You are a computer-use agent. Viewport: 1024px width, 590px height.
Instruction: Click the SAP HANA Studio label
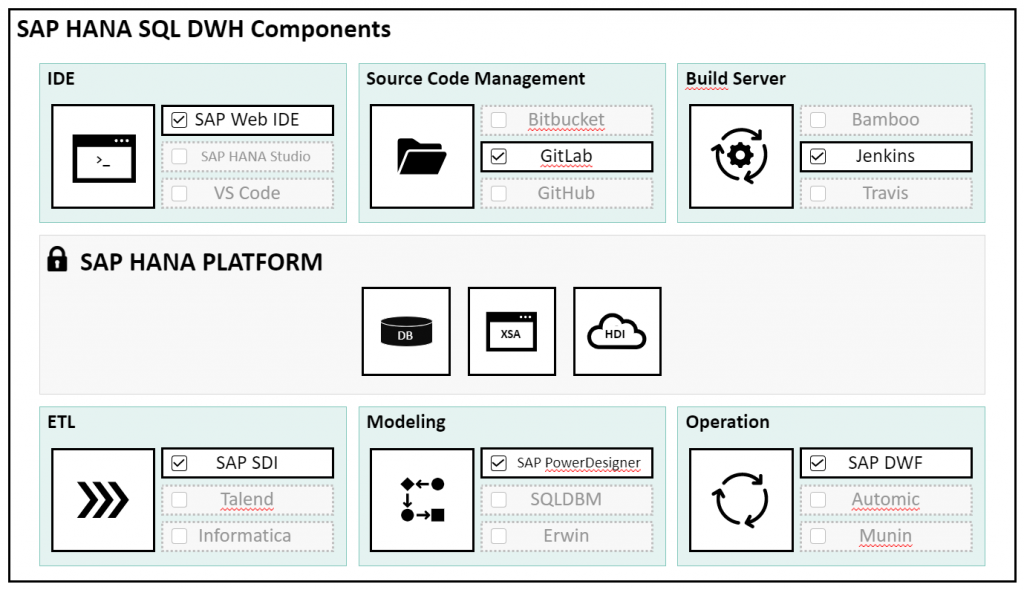(x=255, y=157)
